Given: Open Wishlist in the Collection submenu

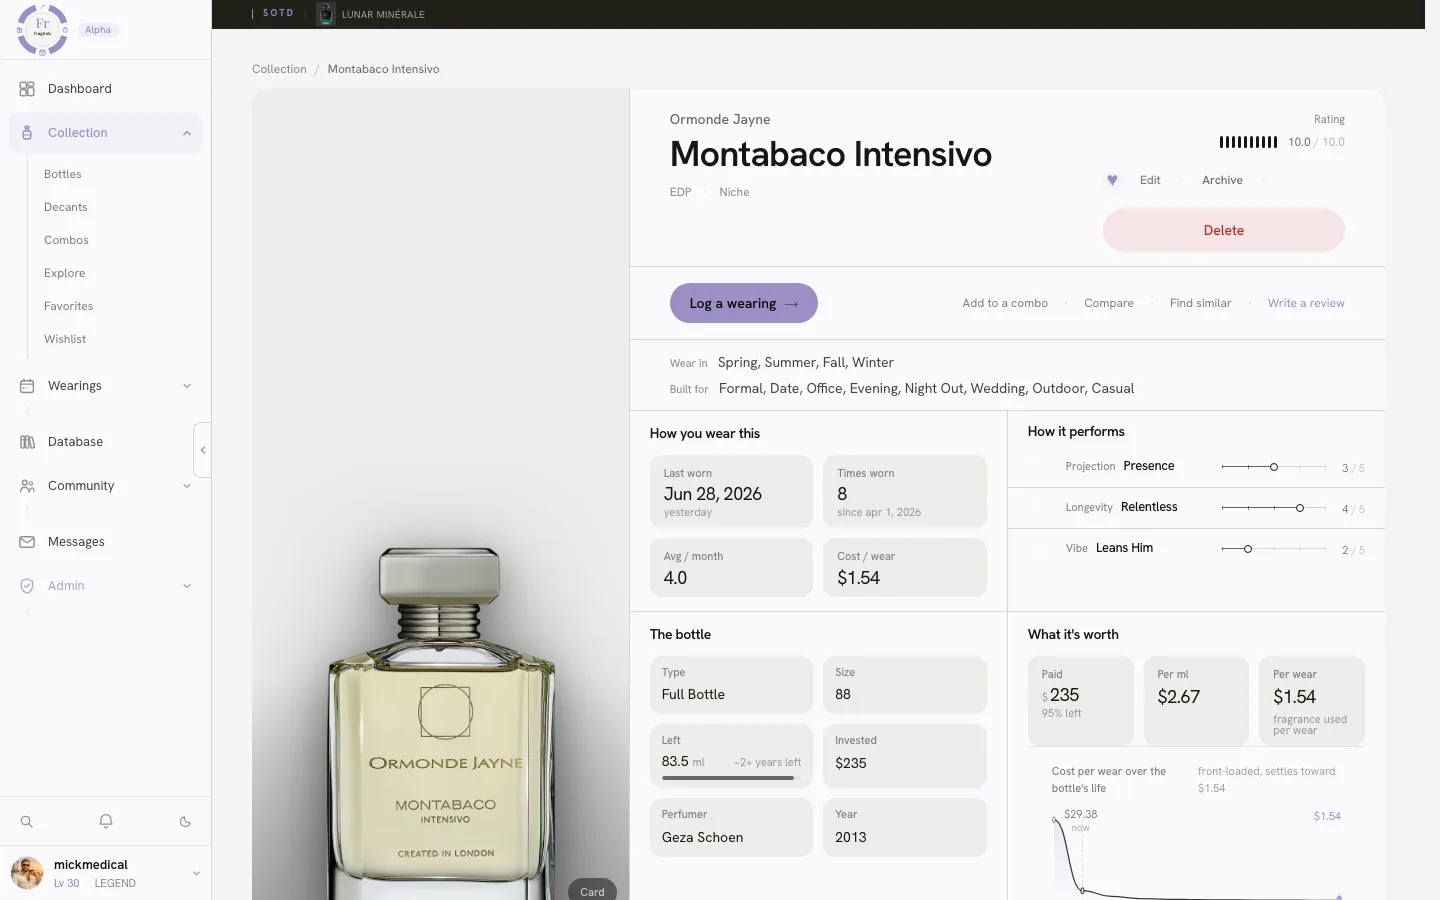Looking at the screenshot, I should click(65, 339).
